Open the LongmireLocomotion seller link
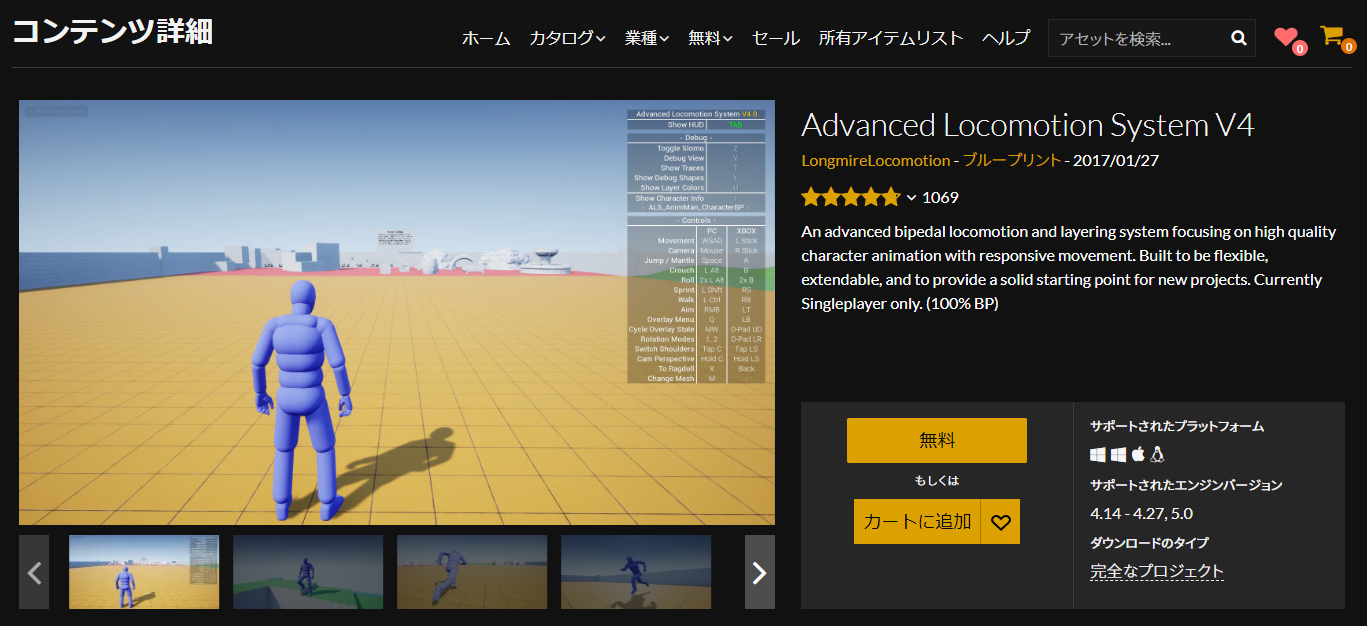The height and width of the screenshot is (626, 1367). pyautogui.click(x=875, y=160)
